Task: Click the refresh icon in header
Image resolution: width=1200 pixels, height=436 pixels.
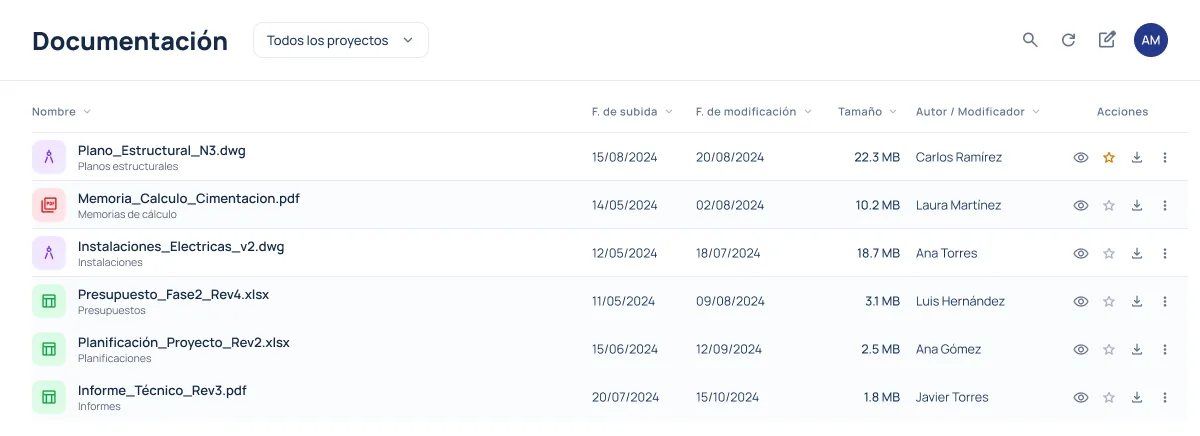Action: tap(1068, 40)
